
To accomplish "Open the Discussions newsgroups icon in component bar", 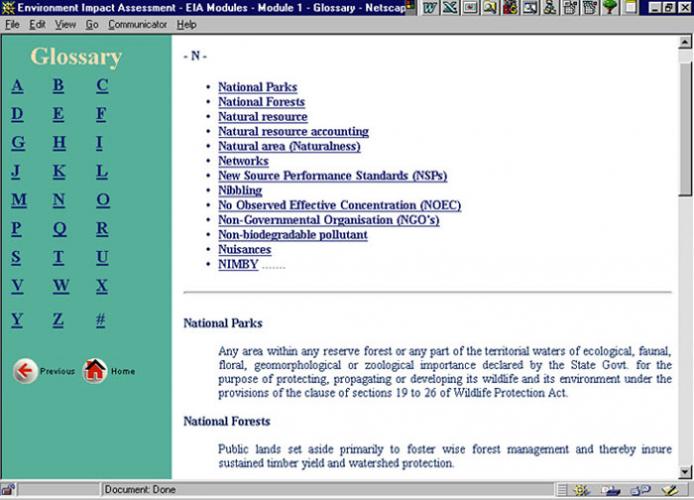I will tap(640, 490).
